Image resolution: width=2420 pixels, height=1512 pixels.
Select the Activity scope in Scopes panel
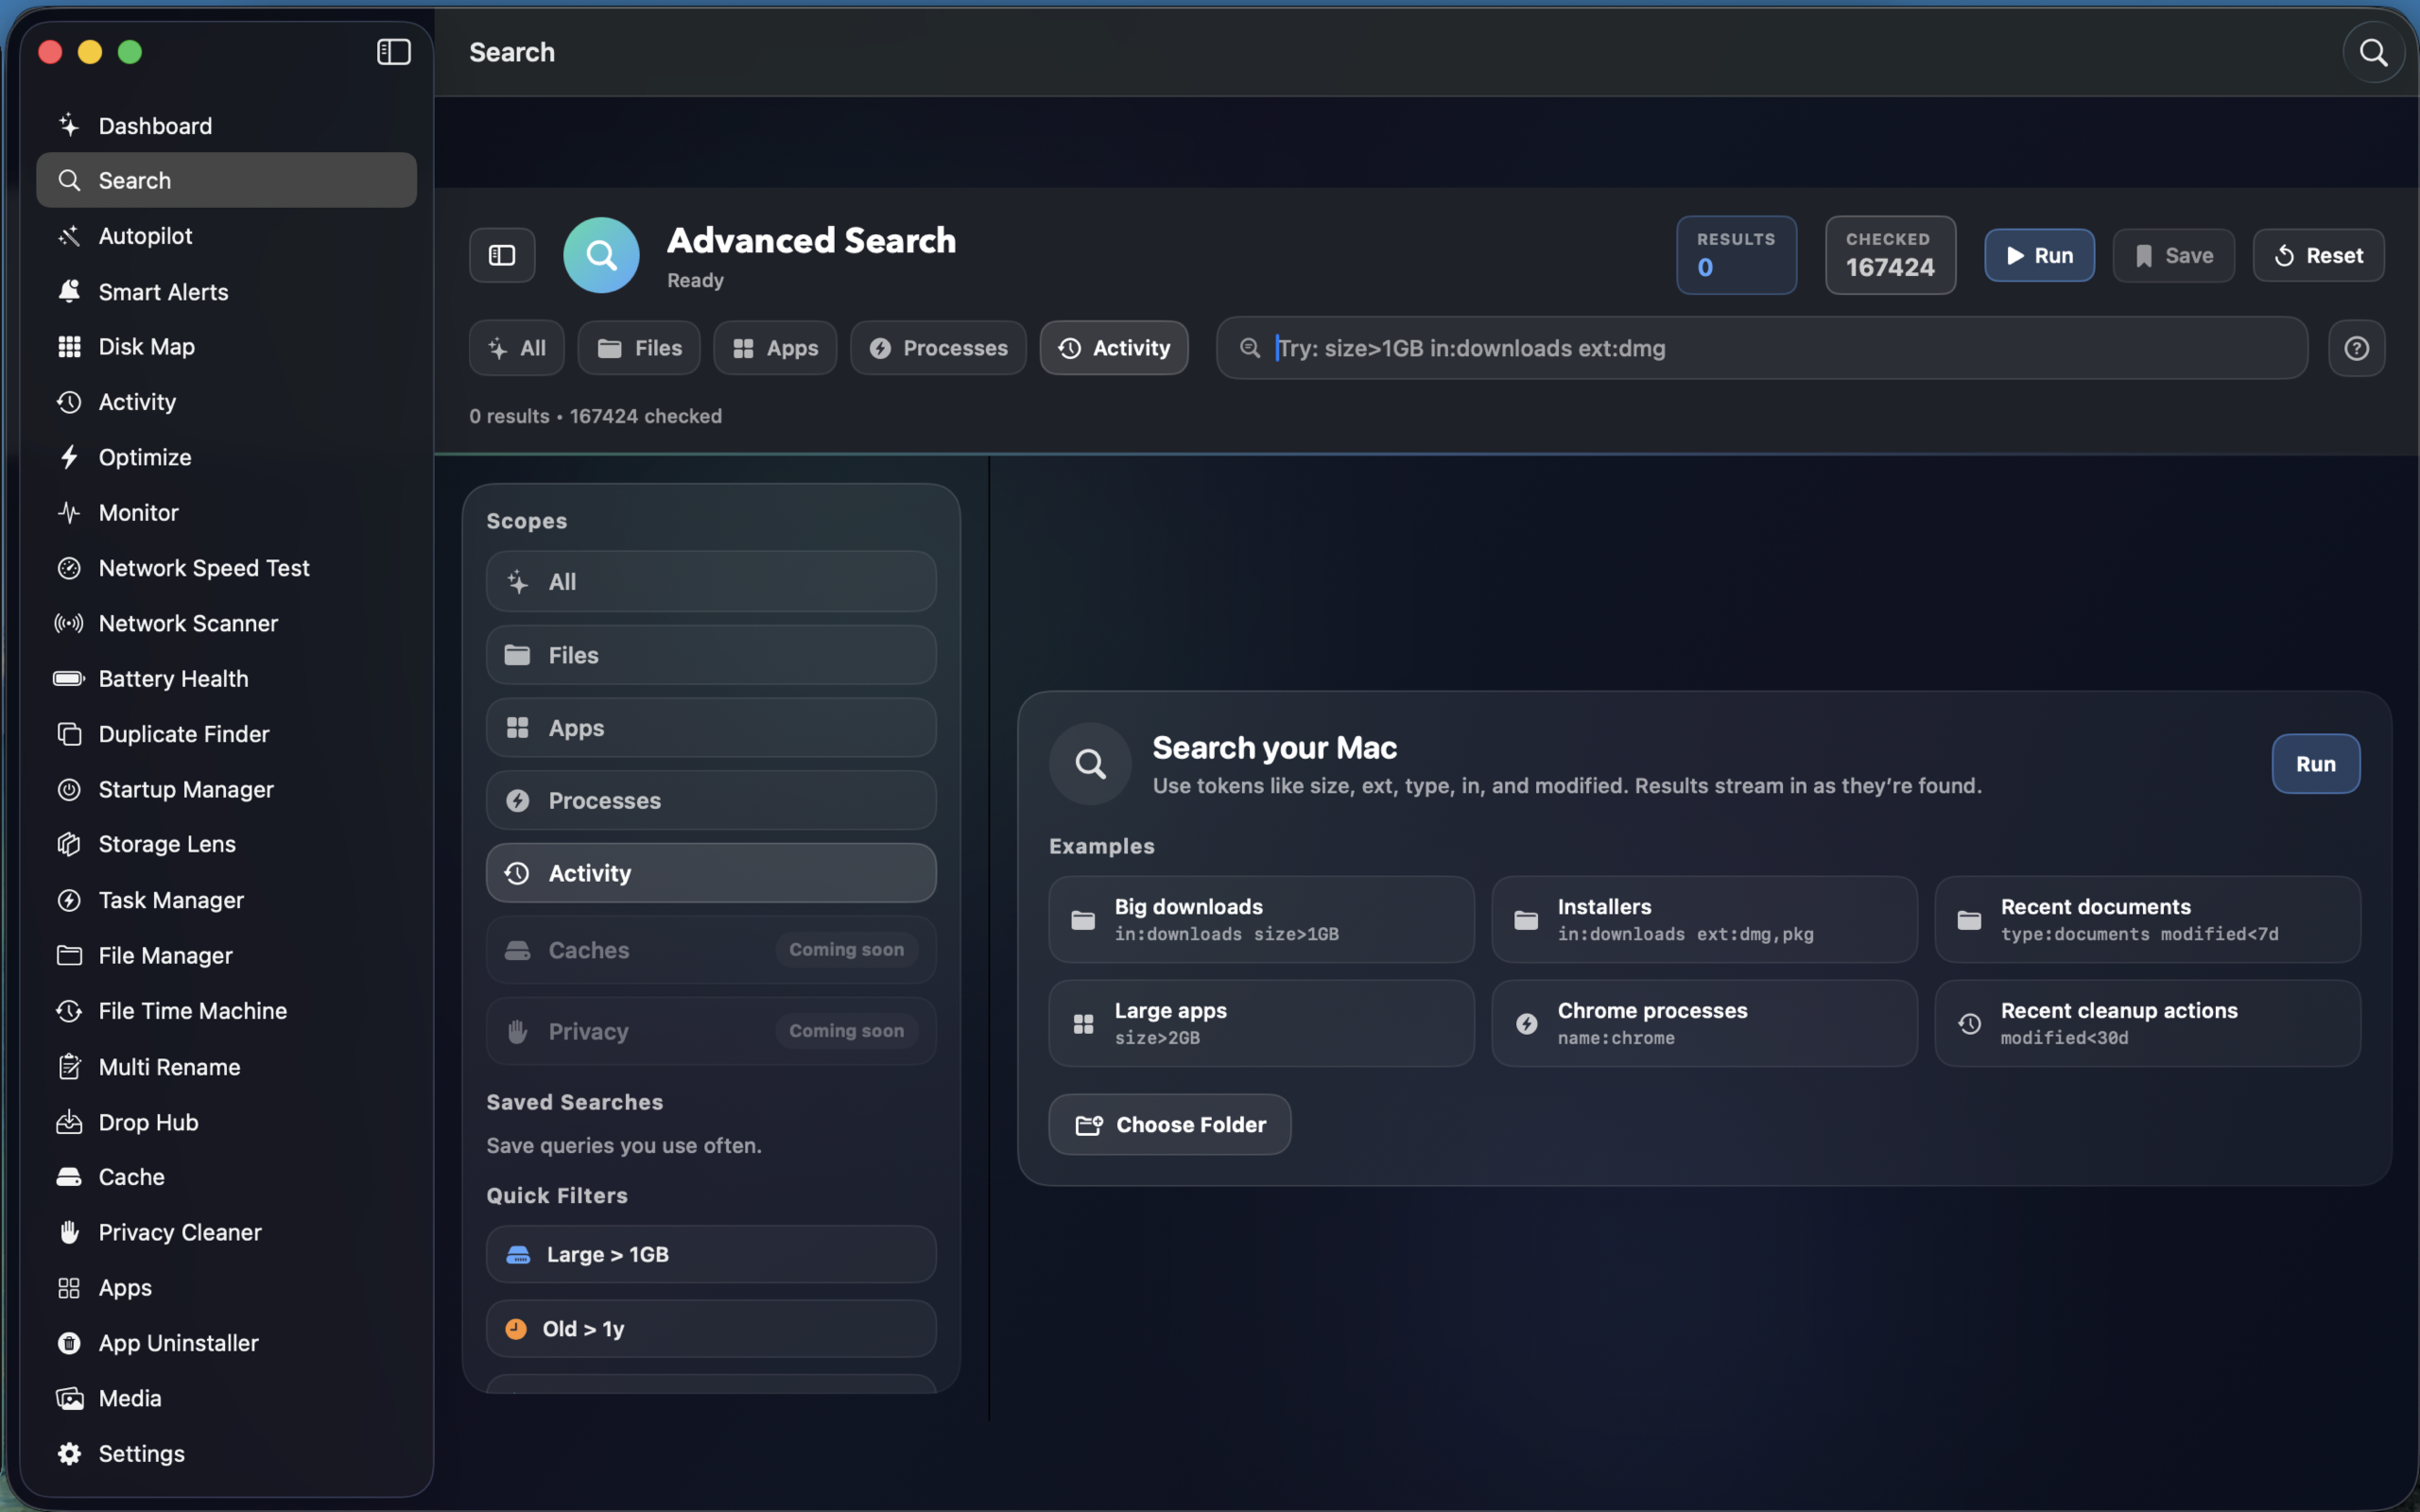click(711, 873)
